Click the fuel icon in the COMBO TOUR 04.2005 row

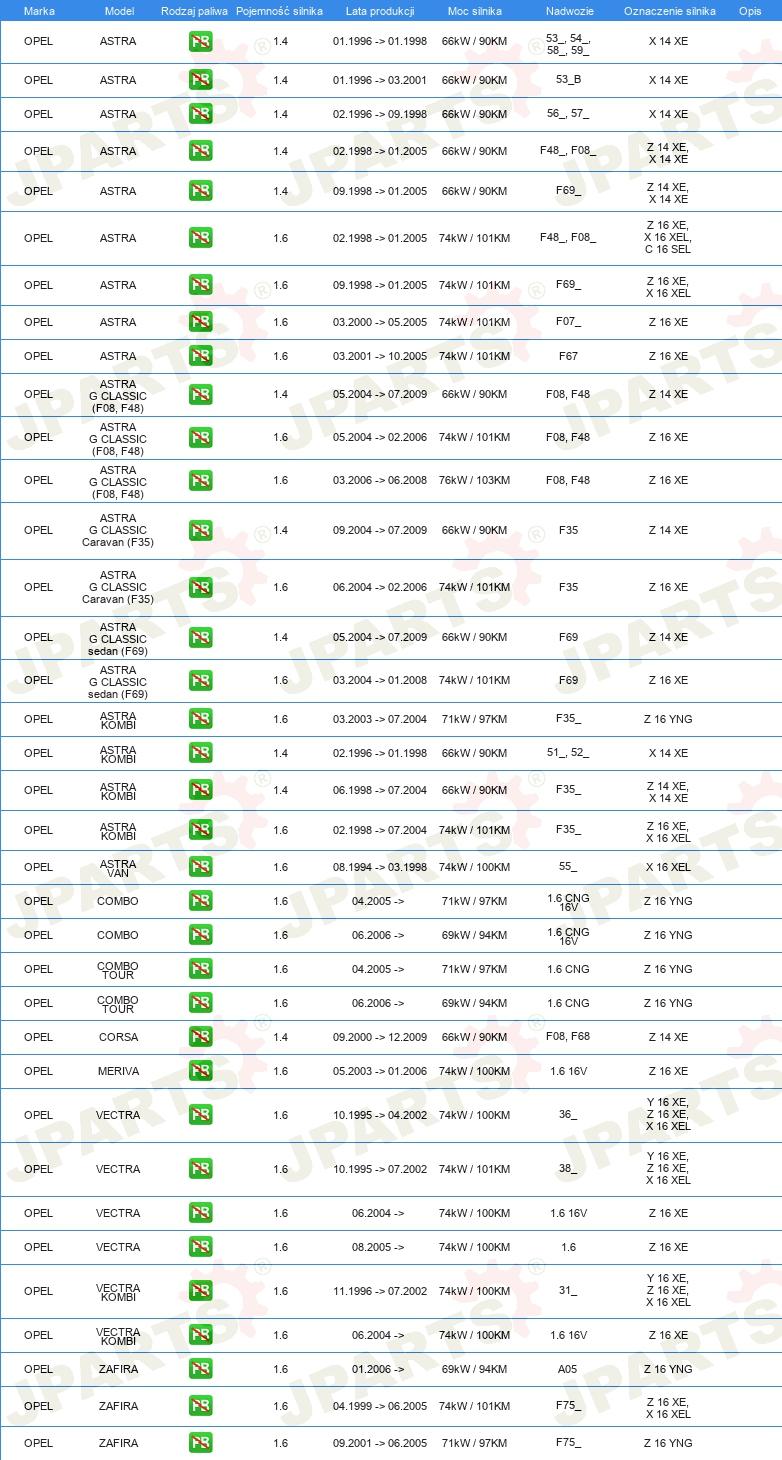click(x=201, y=969)
